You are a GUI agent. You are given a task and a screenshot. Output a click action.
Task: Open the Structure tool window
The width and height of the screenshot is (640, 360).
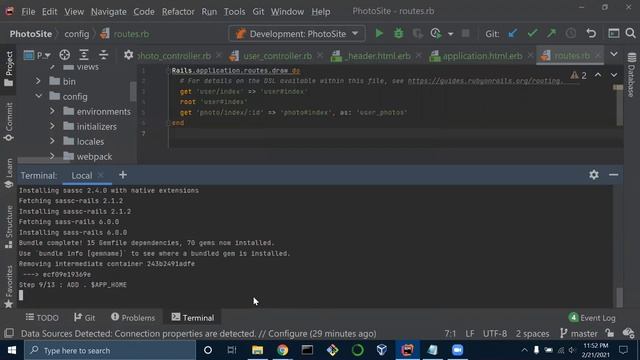pyautogui.click(x=9, y=227)
